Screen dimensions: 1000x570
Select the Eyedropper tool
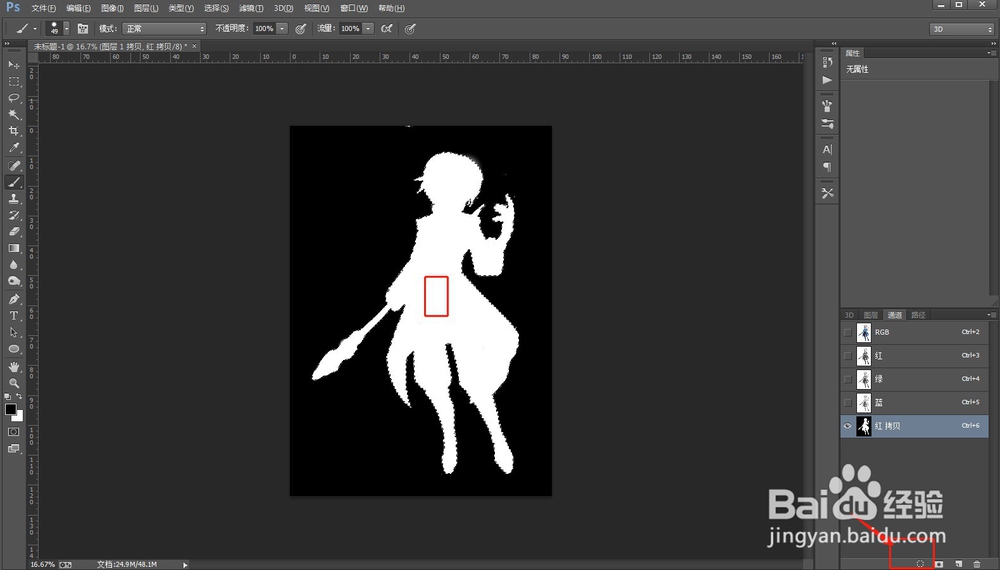point(13,148)
